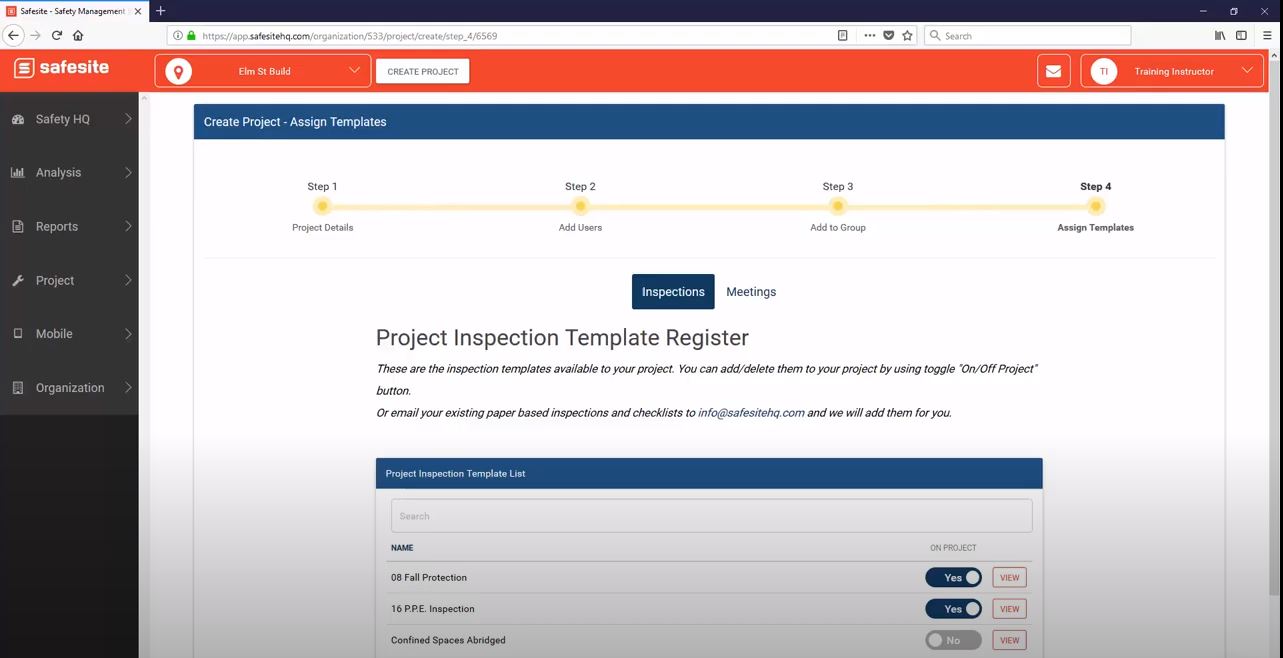
Task: Click the green padlock site security icon
Action: tap(192, 35)
